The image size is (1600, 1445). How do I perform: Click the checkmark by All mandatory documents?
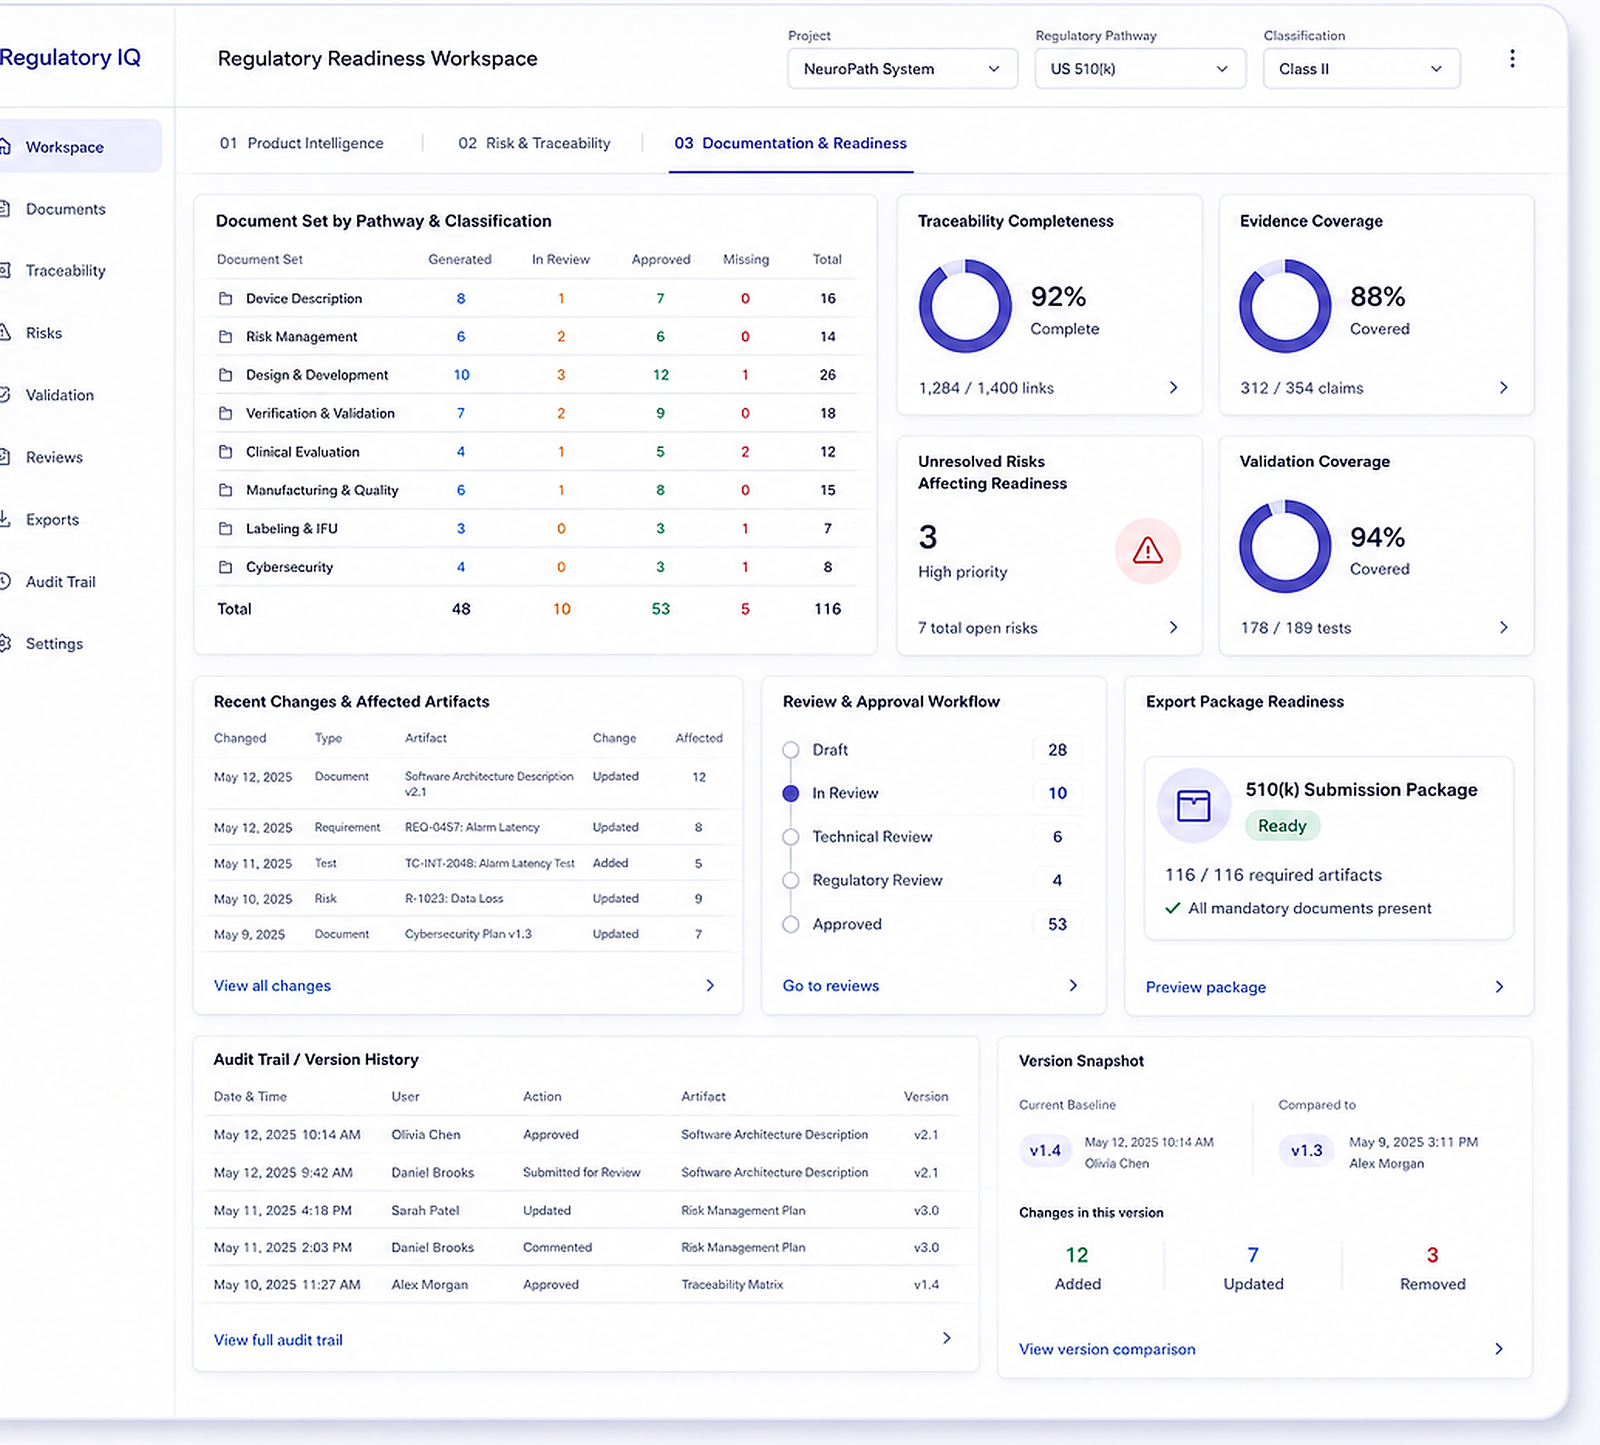tap(1173, 908)
